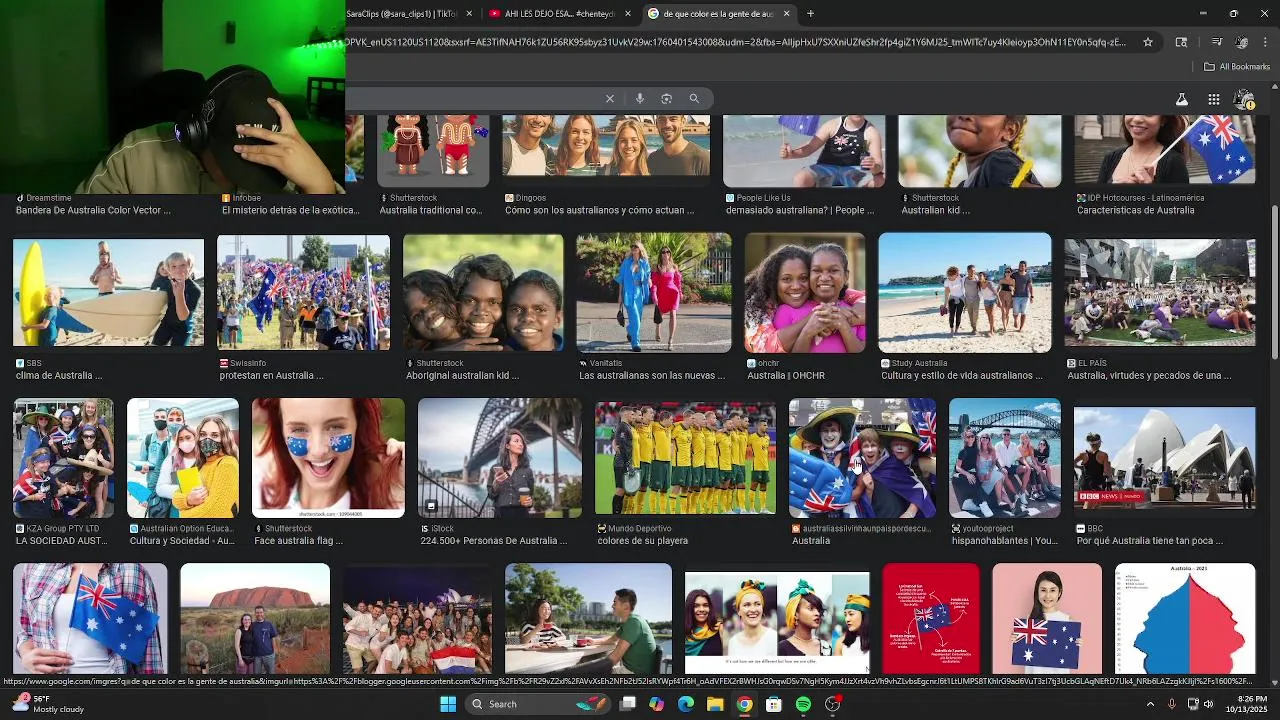Open the weather widget 56°F Mostly cloudy
1280x720 pixels.
click(48, 704)
